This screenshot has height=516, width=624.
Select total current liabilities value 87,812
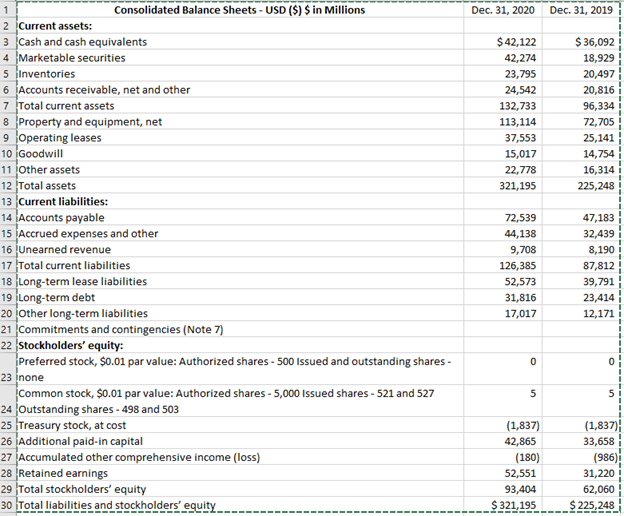(581, 265)
